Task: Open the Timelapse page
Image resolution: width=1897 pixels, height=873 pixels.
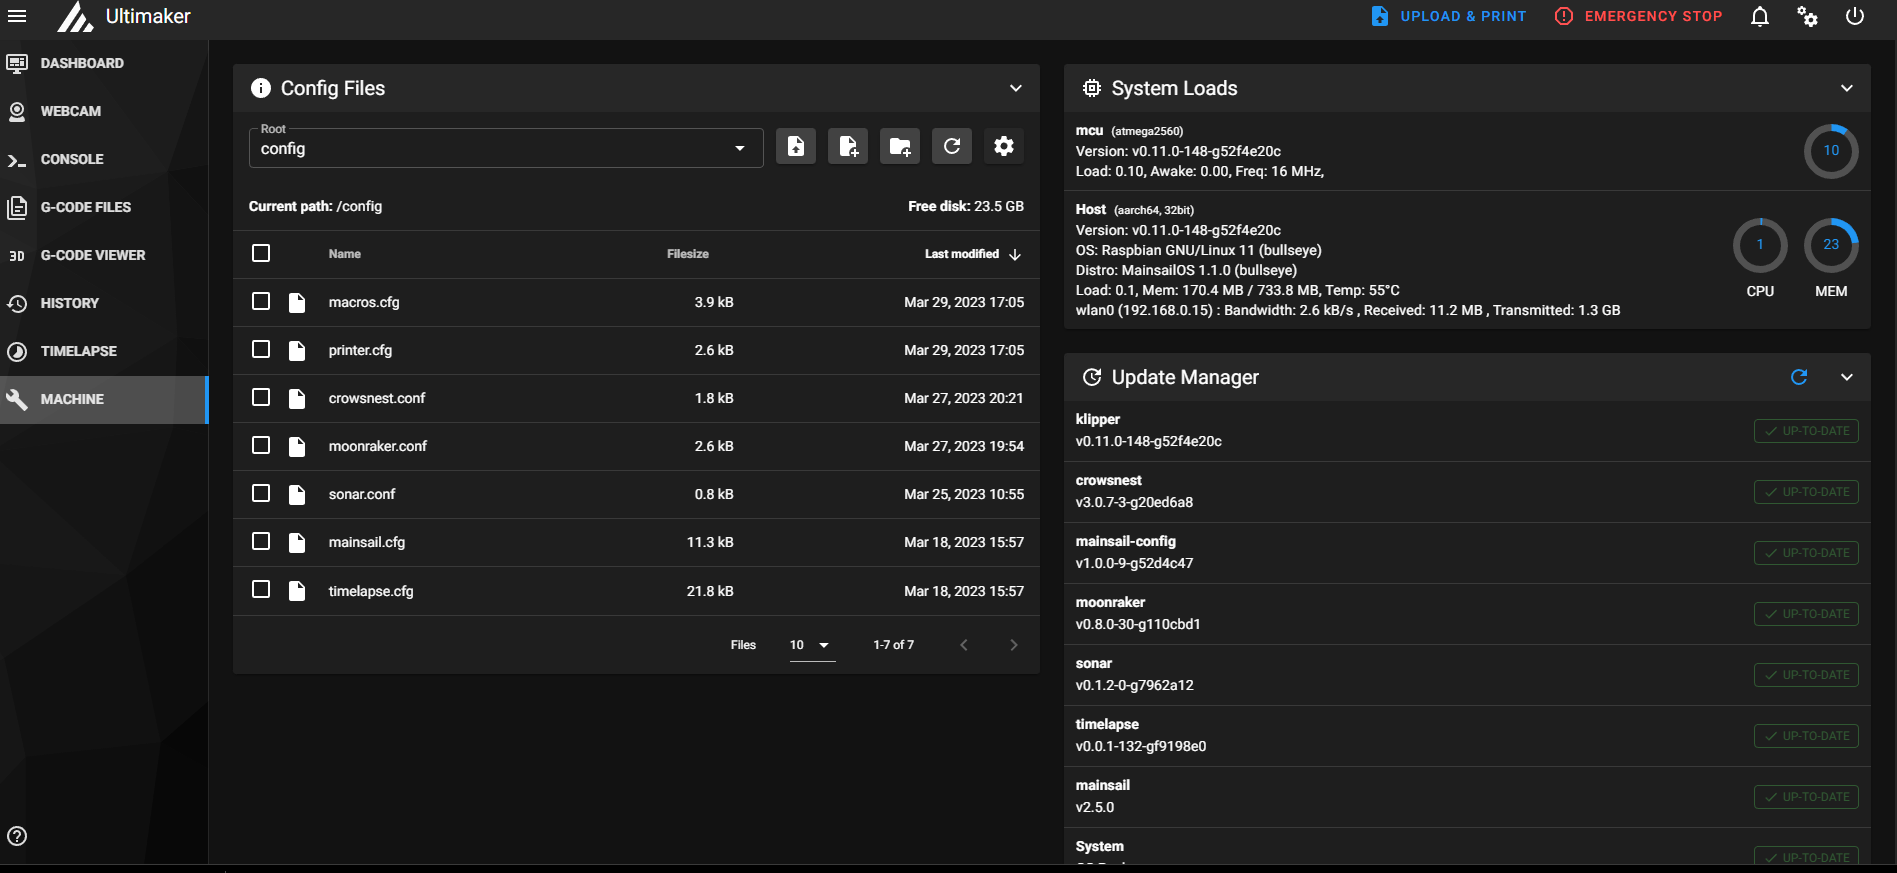Action: pos(104,351)
